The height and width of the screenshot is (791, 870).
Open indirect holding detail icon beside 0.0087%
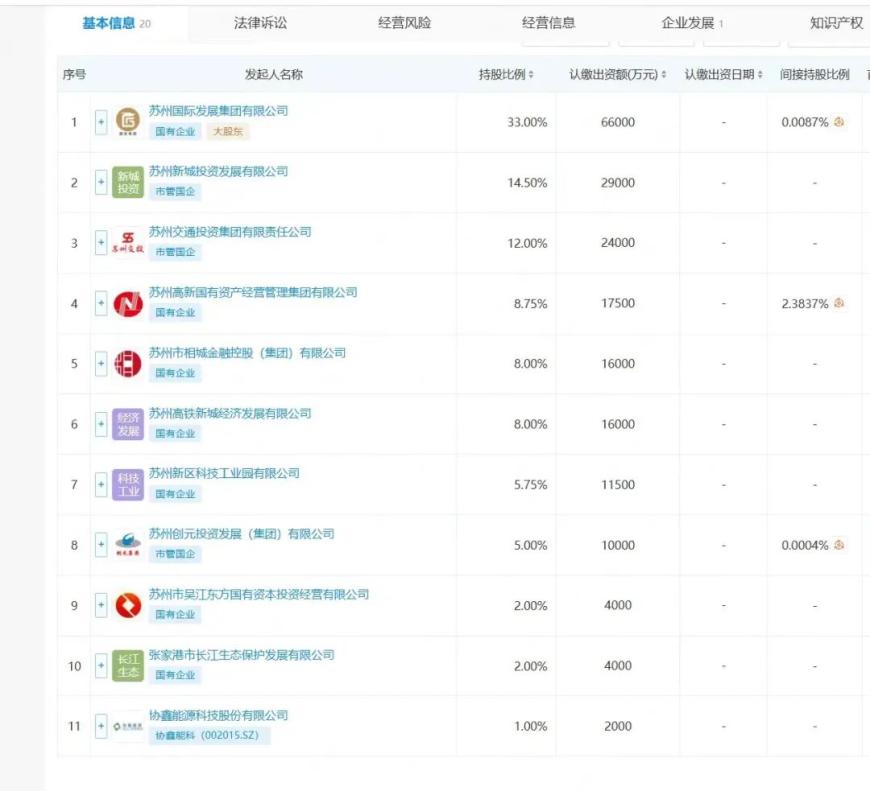(x=839, y=121)
